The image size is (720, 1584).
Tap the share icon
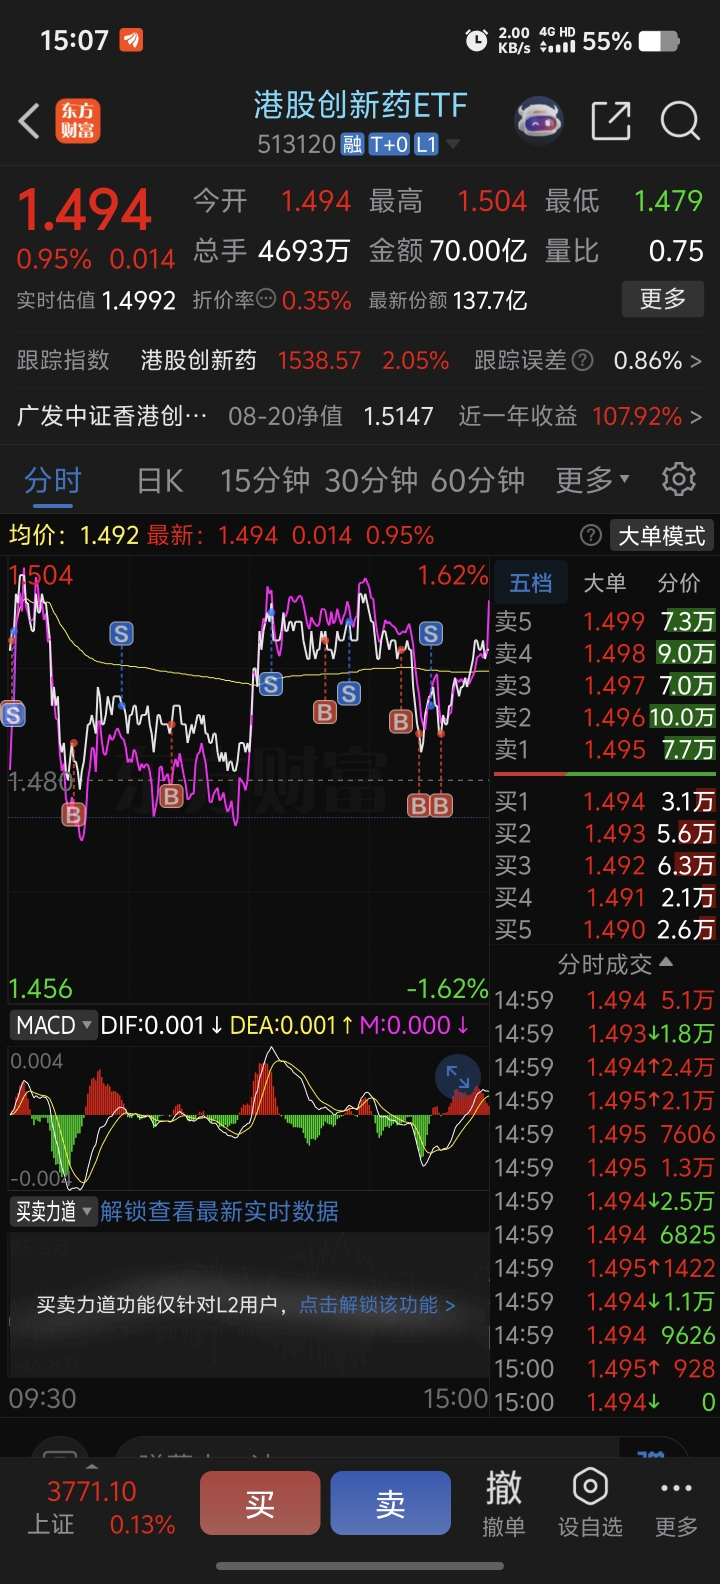(611, 121)
